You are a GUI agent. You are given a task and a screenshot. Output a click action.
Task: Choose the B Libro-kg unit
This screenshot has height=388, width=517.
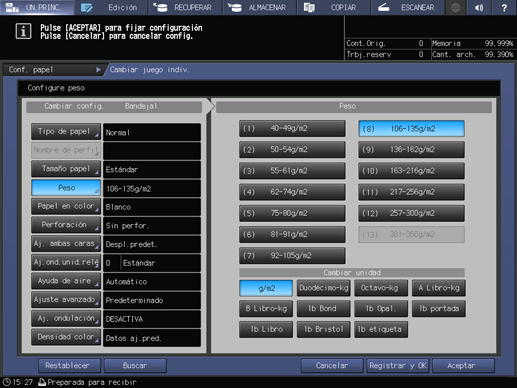[266, 309]
